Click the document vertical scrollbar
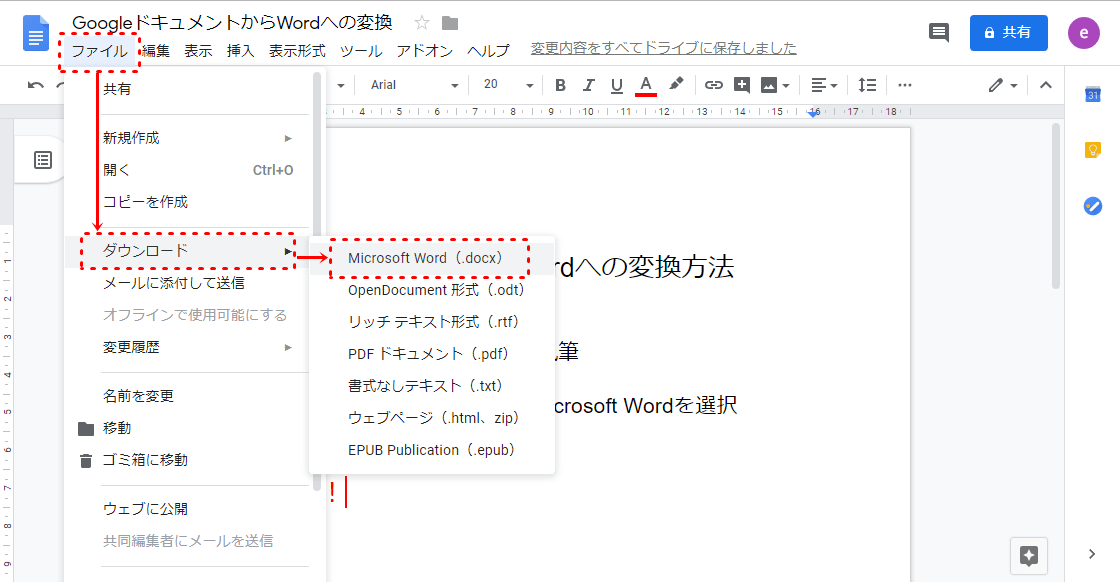This screenshot has height=582, width=1120. 1056,205
